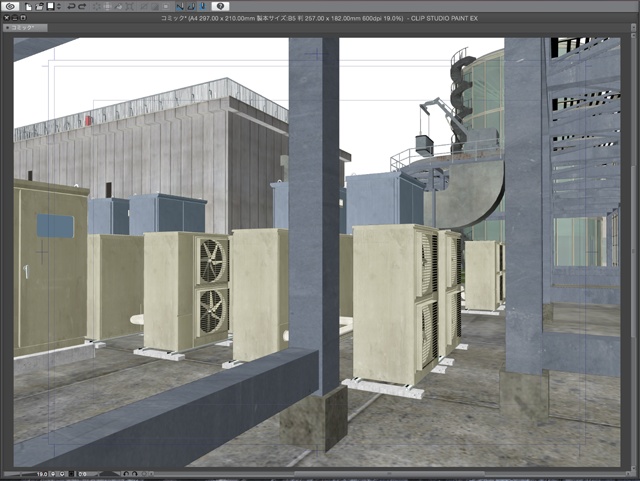Click the vertical scrollbar beside canvas
Image resolution: width=640 pixels, height=481 pixels.
[x=632, y=253]
